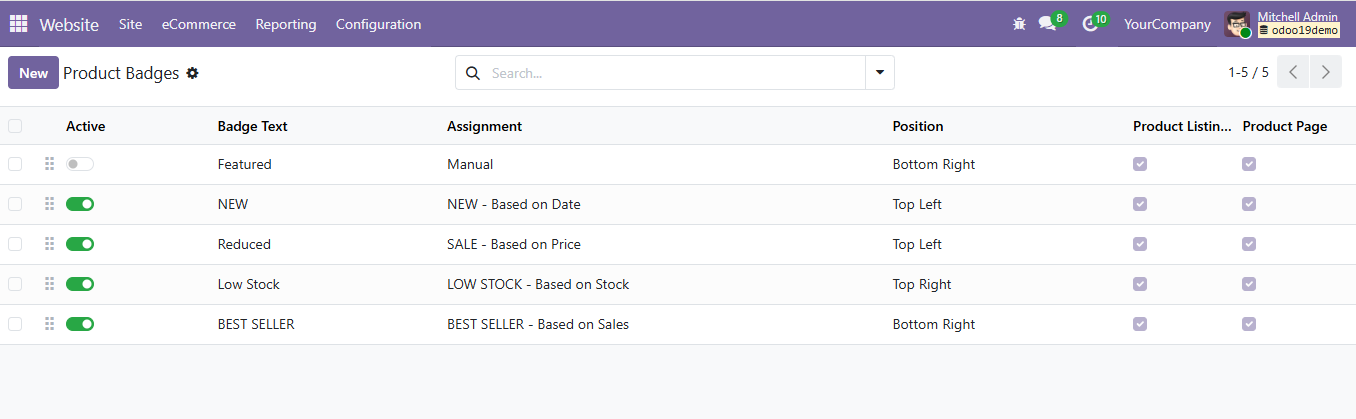Toggle Product Listing checkbox for NEW
This screenshot has width=1356, height=419.
[1140, 204]
